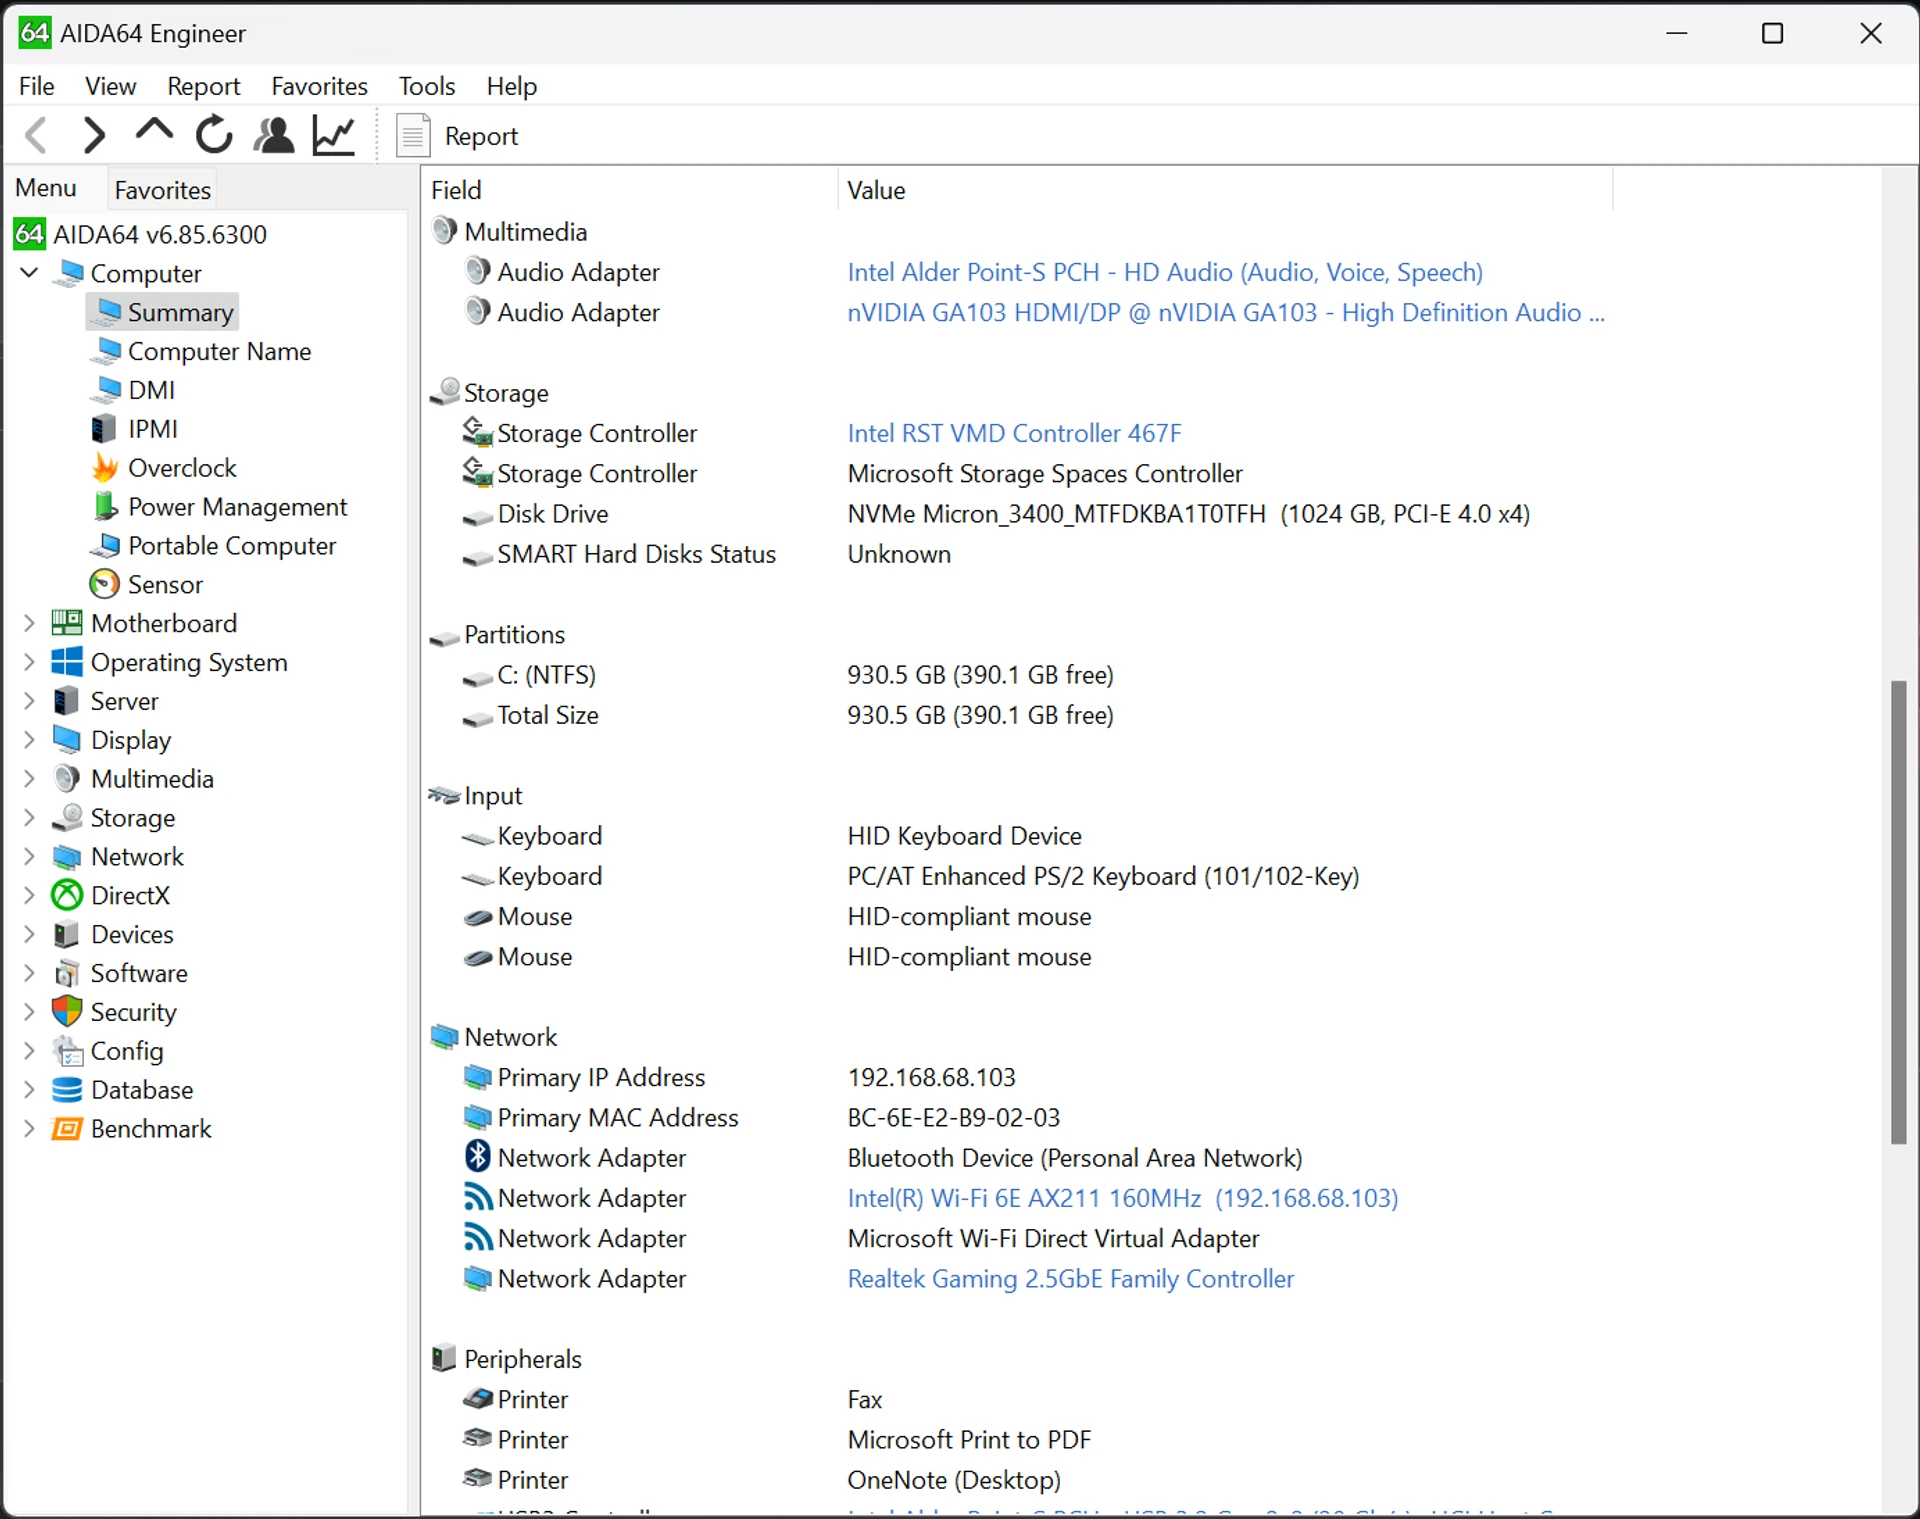The image size is (1920, 1519).
Task: Select the Overclock flame icon
Action: coord(105,468)
